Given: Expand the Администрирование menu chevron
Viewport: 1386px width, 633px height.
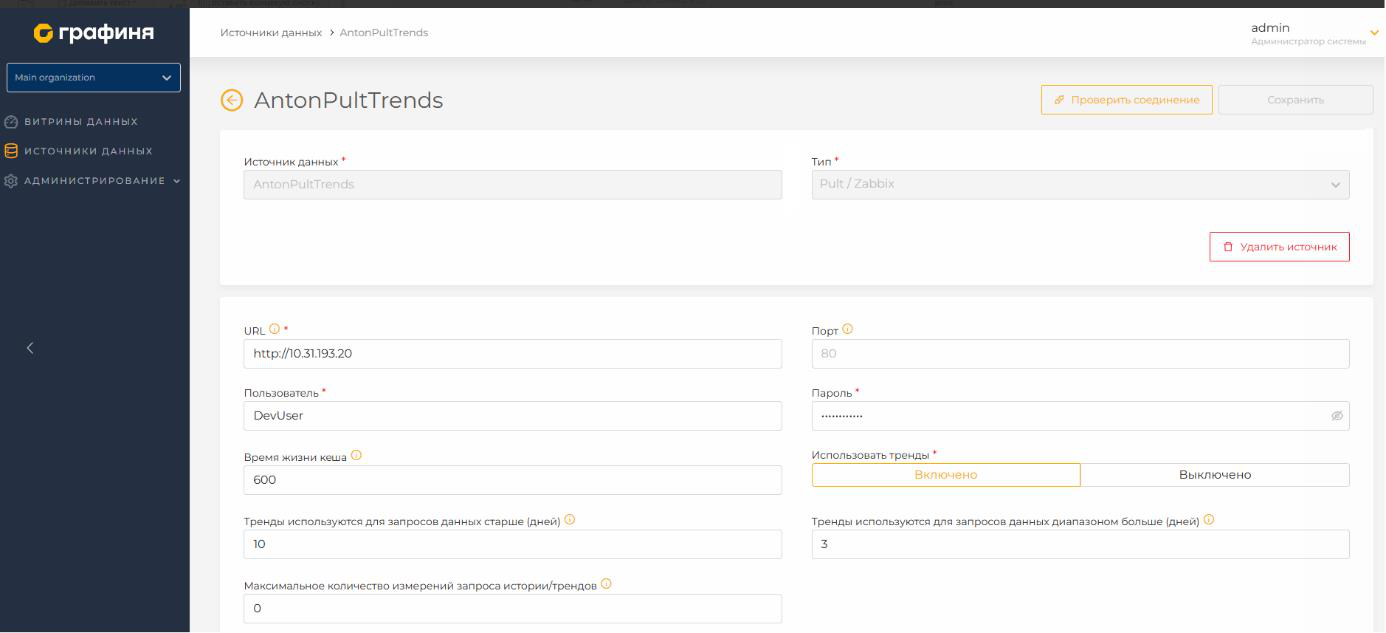Looking at the screenshot, I should click(177, 181).
